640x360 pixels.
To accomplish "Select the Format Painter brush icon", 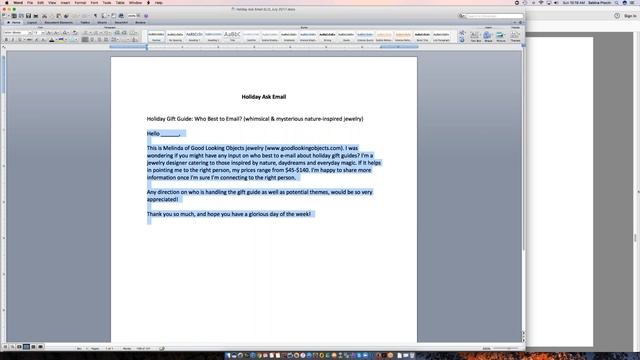I will click(x=66, y=16).
